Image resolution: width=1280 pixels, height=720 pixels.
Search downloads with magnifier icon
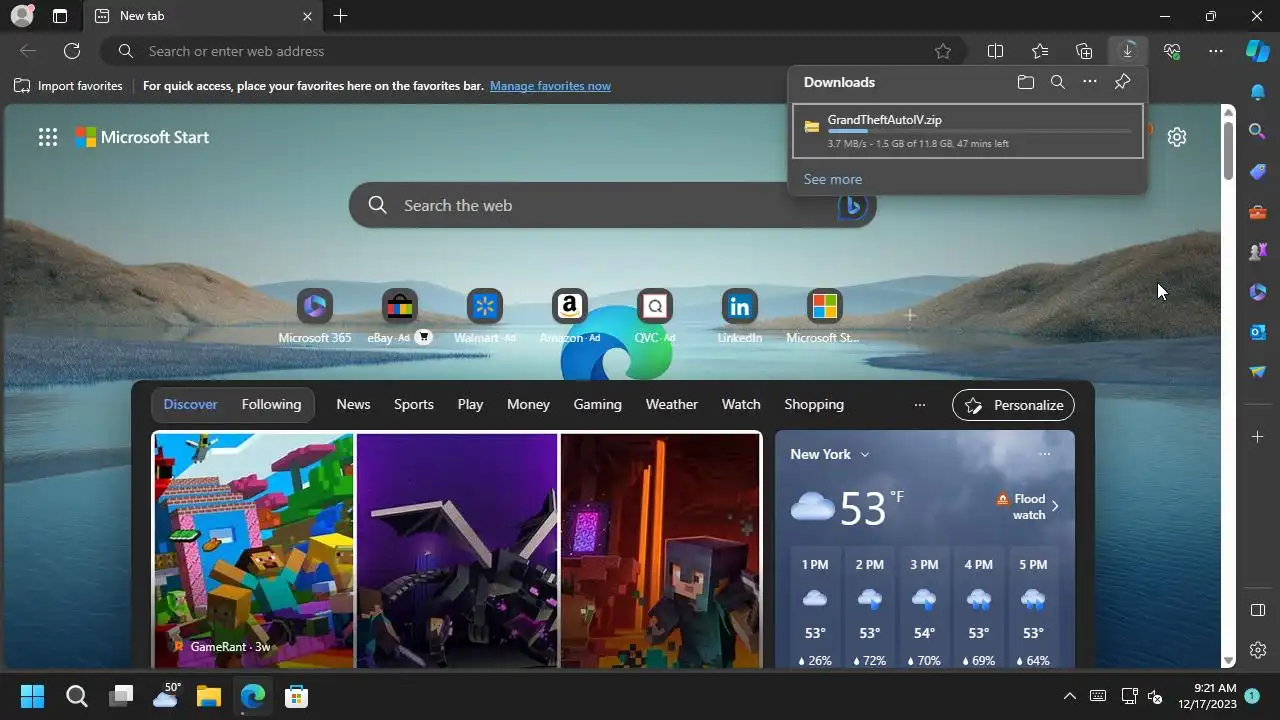pyautogui.click(x=1058, y=82)
